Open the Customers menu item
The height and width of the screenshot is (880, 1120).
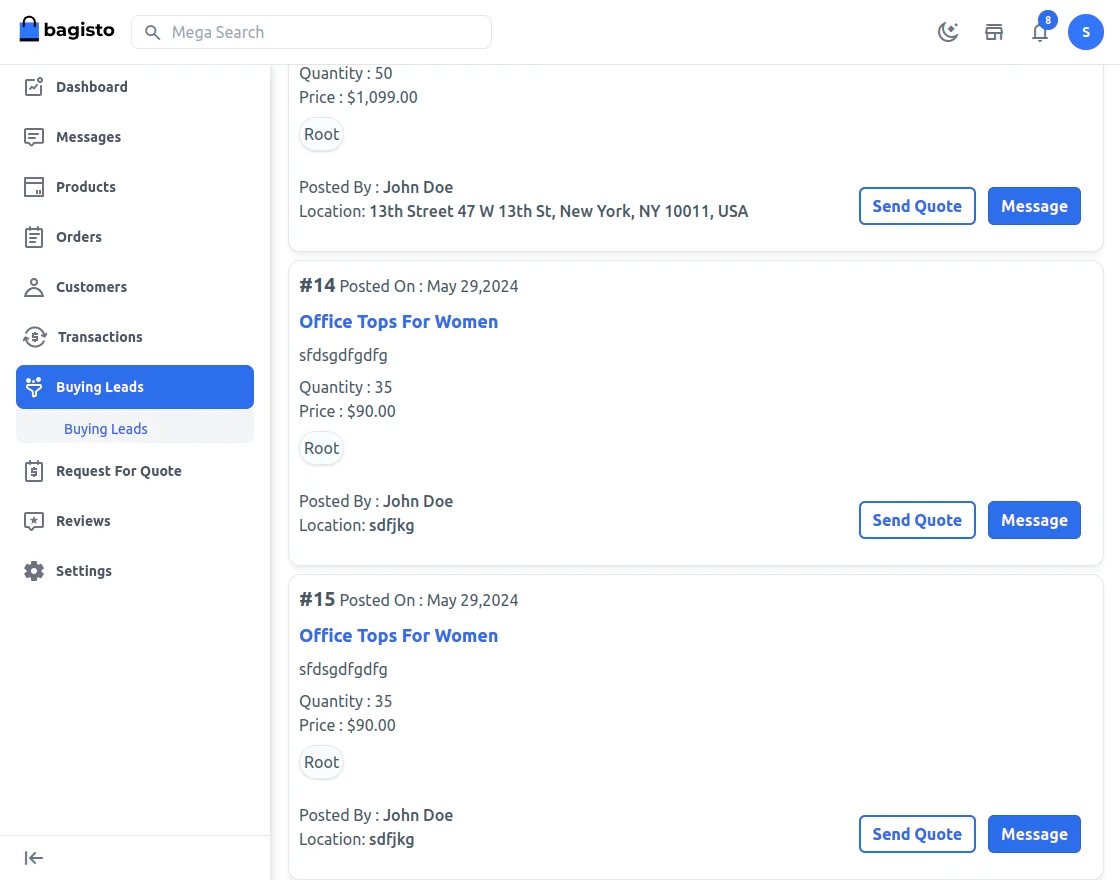(91, 287)
